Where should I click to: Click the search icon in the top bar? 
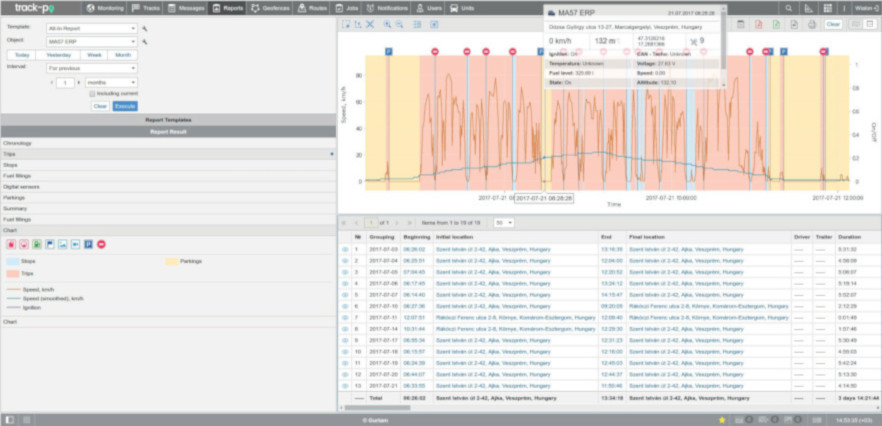(788, 7)
